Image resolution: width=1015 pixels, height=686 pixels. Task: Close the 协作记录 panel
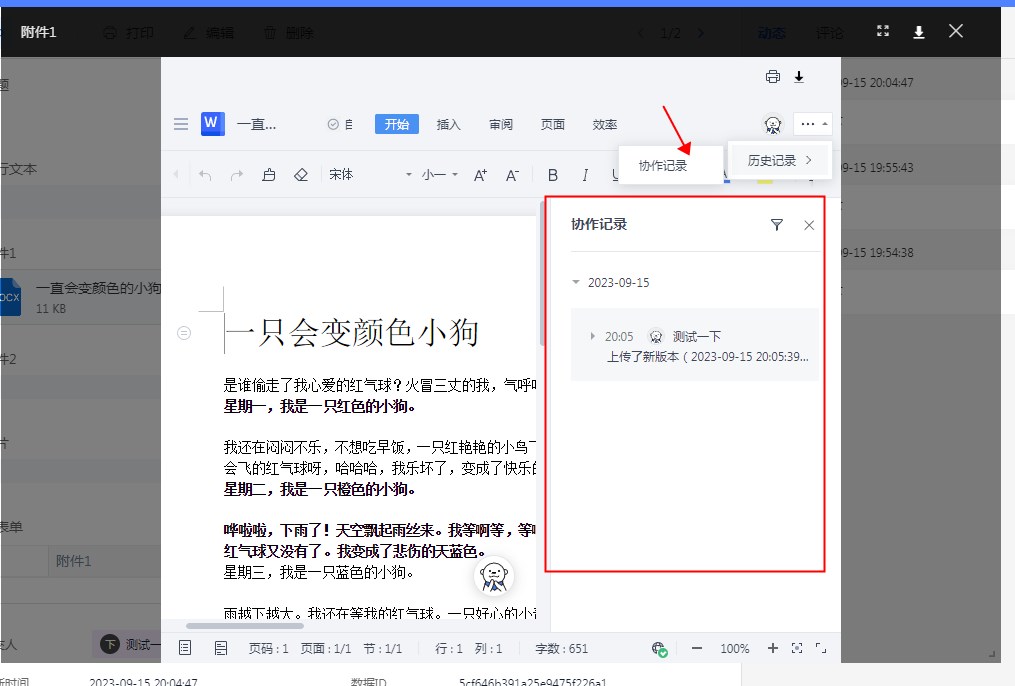(809, 225)
